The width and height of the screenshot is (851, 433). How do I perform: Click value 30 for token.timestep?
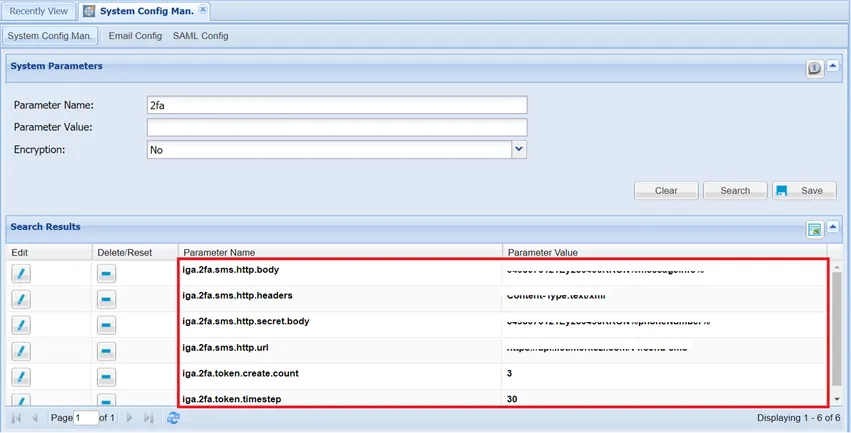(x=512, y=399)
